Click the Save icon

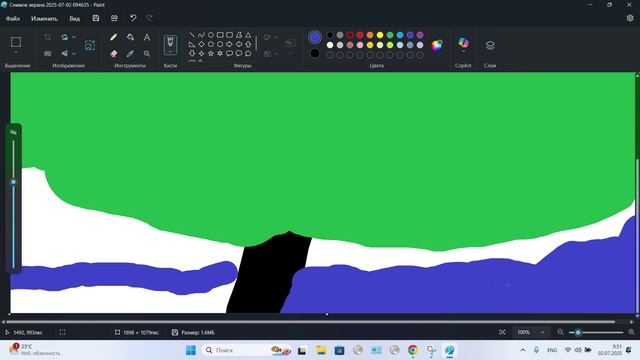[x=96, y=18]
